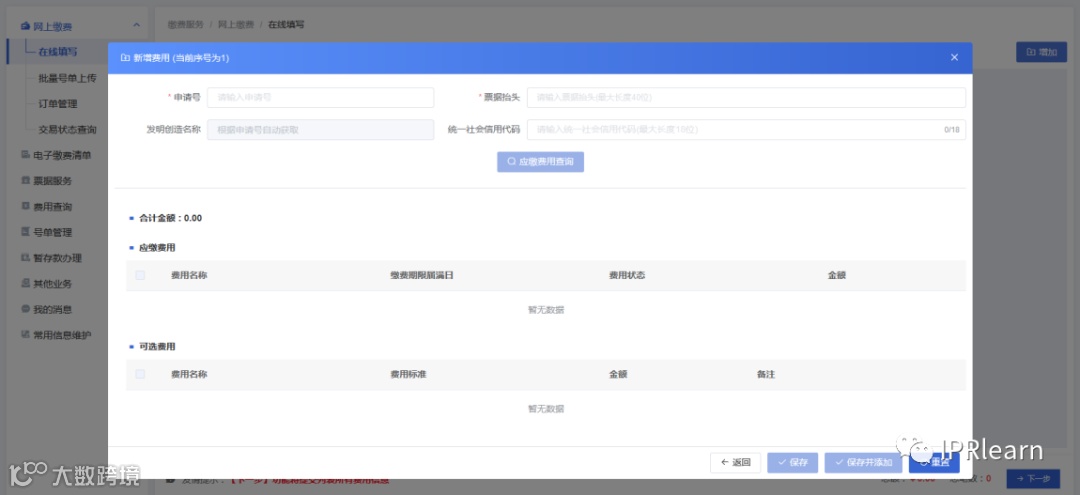Click the 票据服务 sidebar icon
Screen dimensions: 1080x495
pos(25,180)
